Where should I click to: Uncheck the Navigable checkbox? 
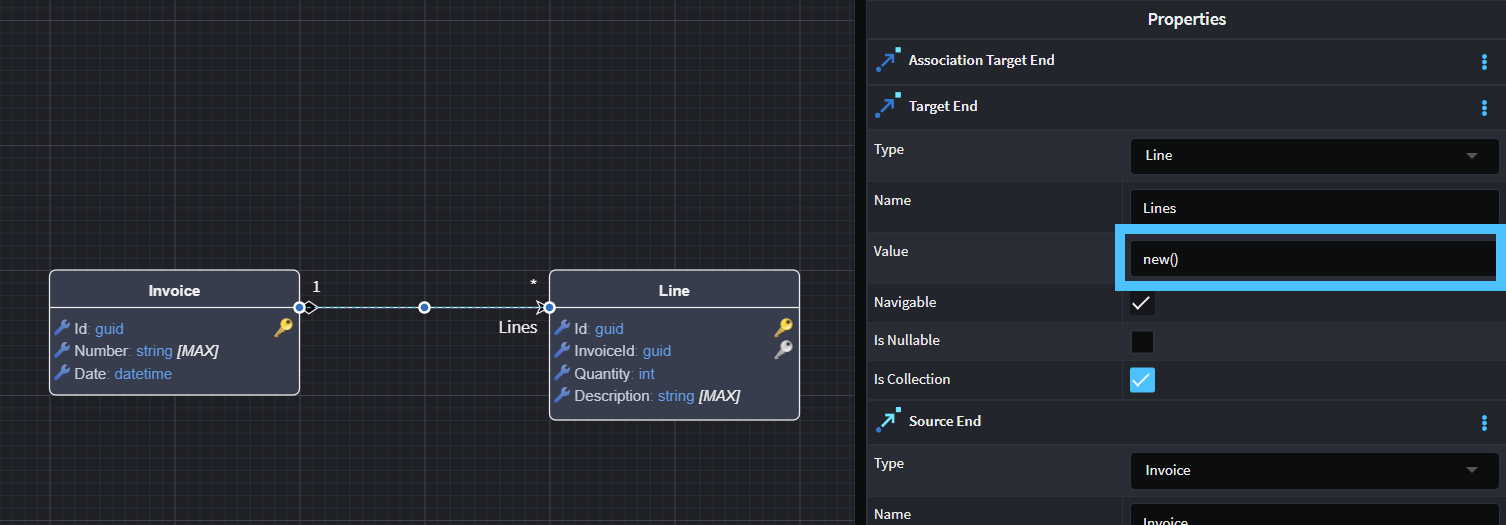pos(1142,303)
